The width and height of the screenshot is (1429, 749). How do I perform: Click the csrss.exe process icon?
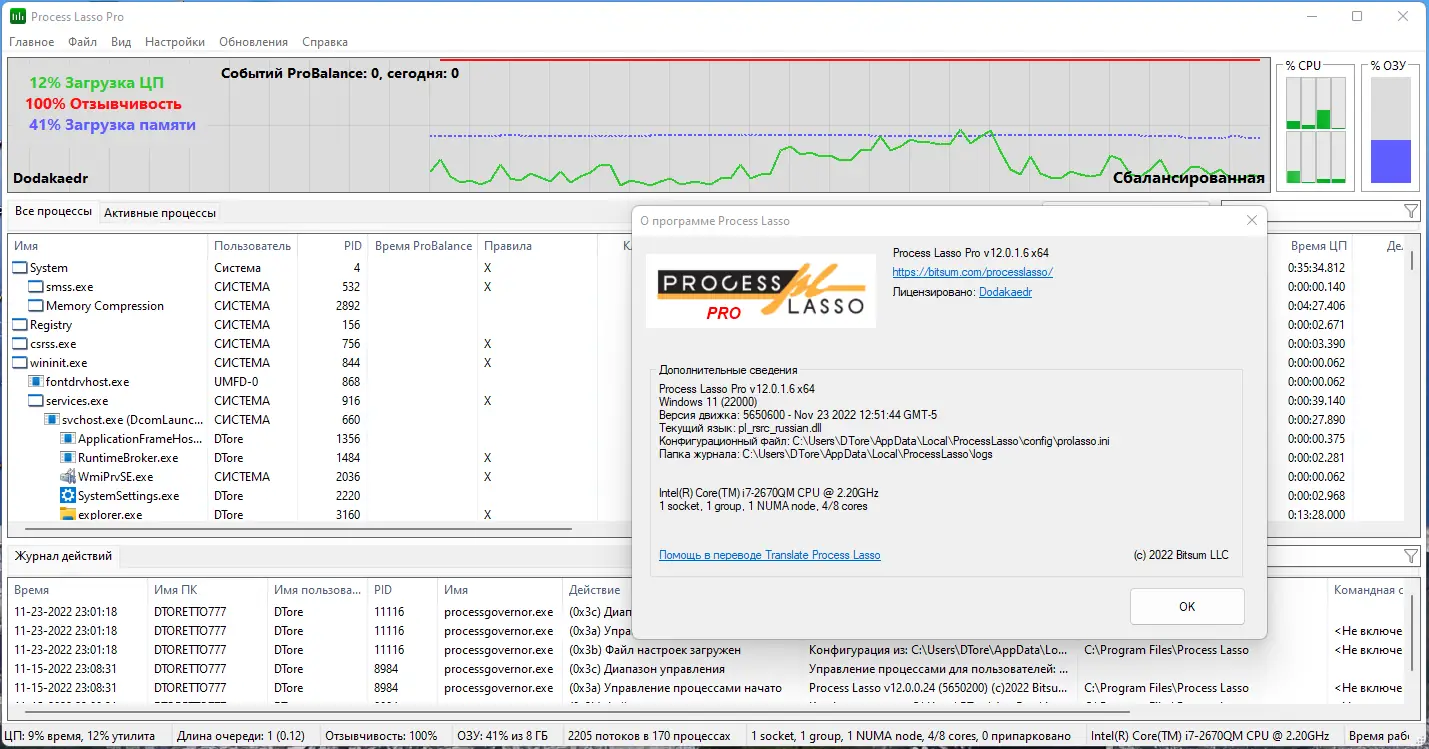click(x=20, y=344)
